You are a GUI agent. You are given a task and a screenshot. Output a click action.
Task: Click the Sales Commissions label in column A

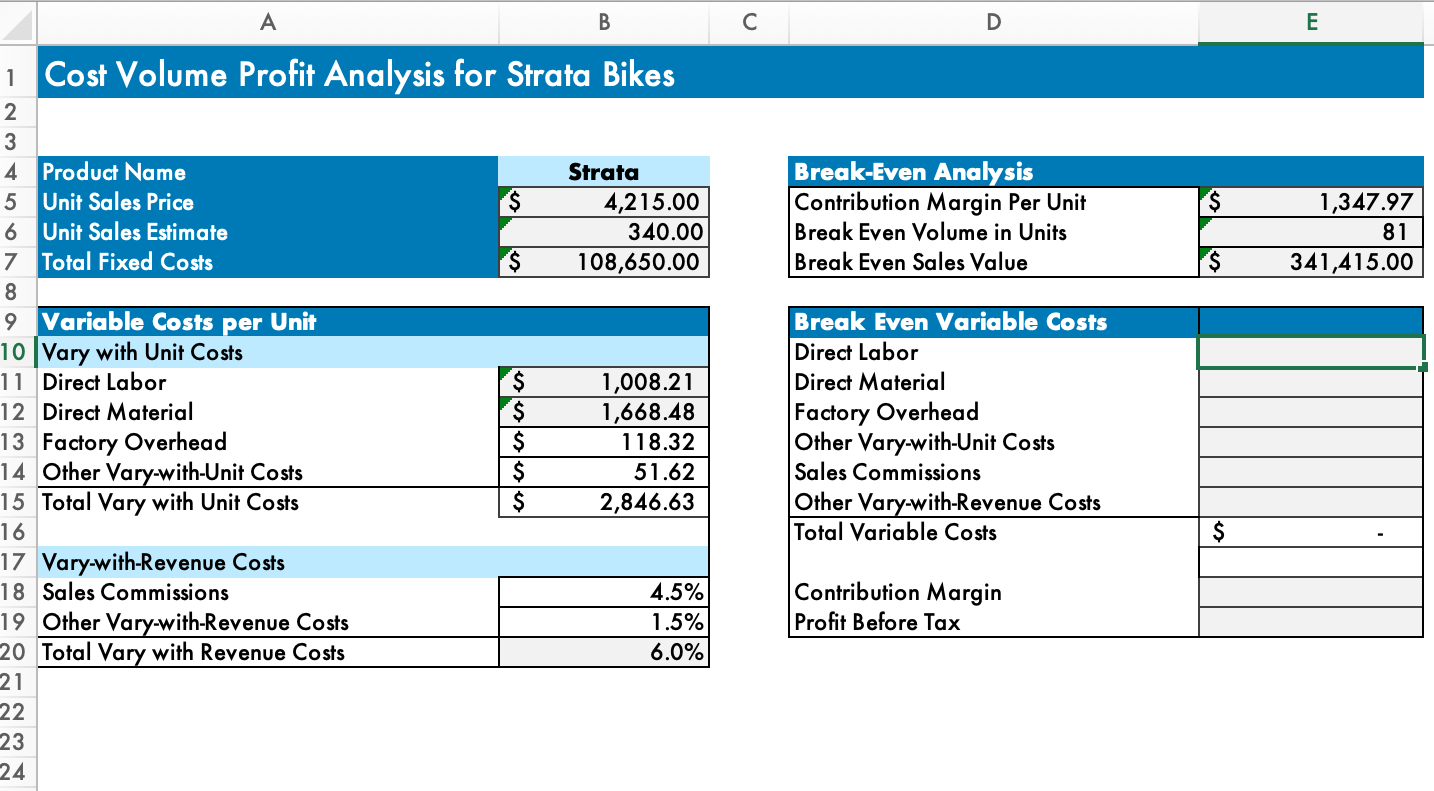[x=135, y=592]
